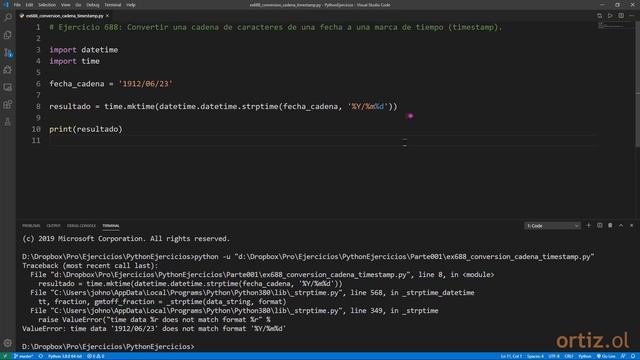Select Python language mode in status bar

[x=585, y=356]
